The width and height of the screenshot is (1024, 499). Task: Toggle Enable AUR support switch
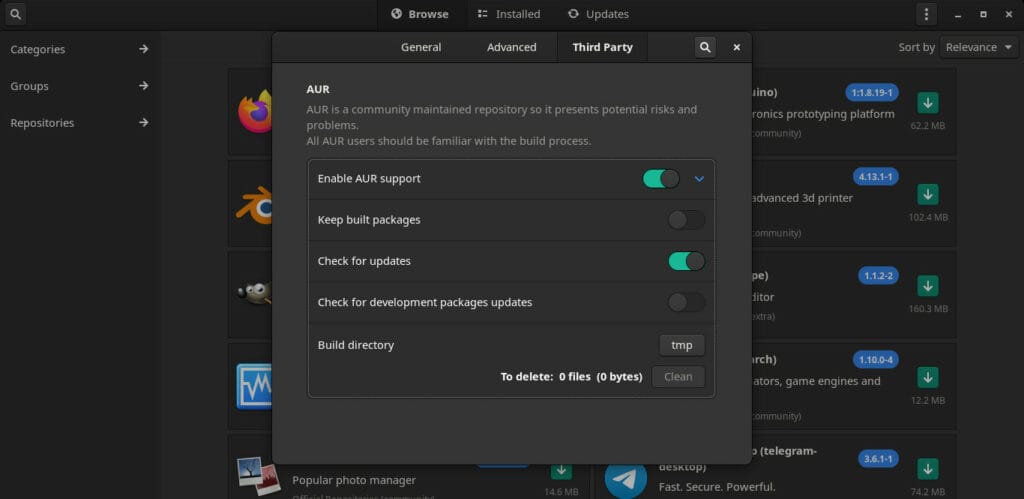(x=661, y=178)
